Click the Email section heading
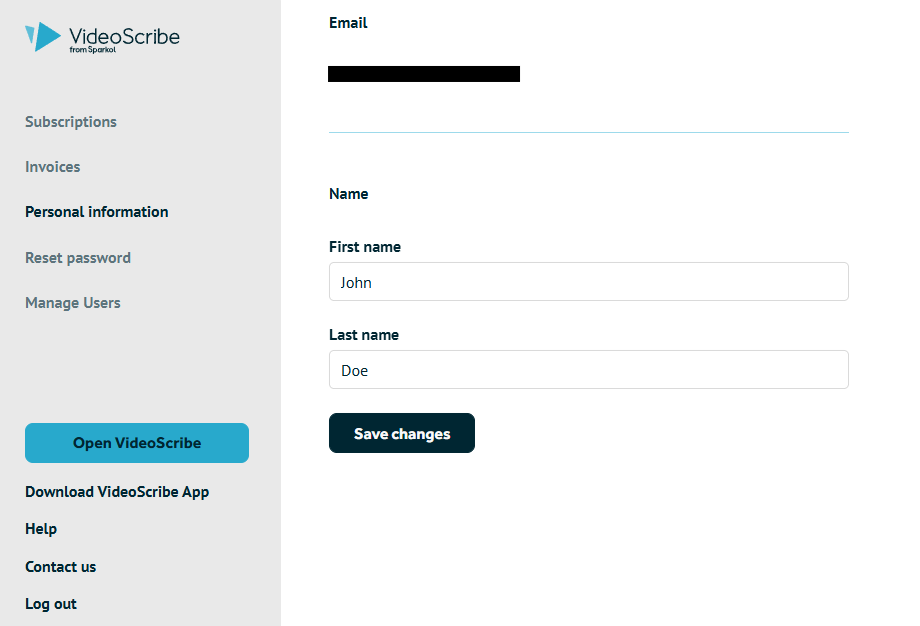 coord(348,23)
